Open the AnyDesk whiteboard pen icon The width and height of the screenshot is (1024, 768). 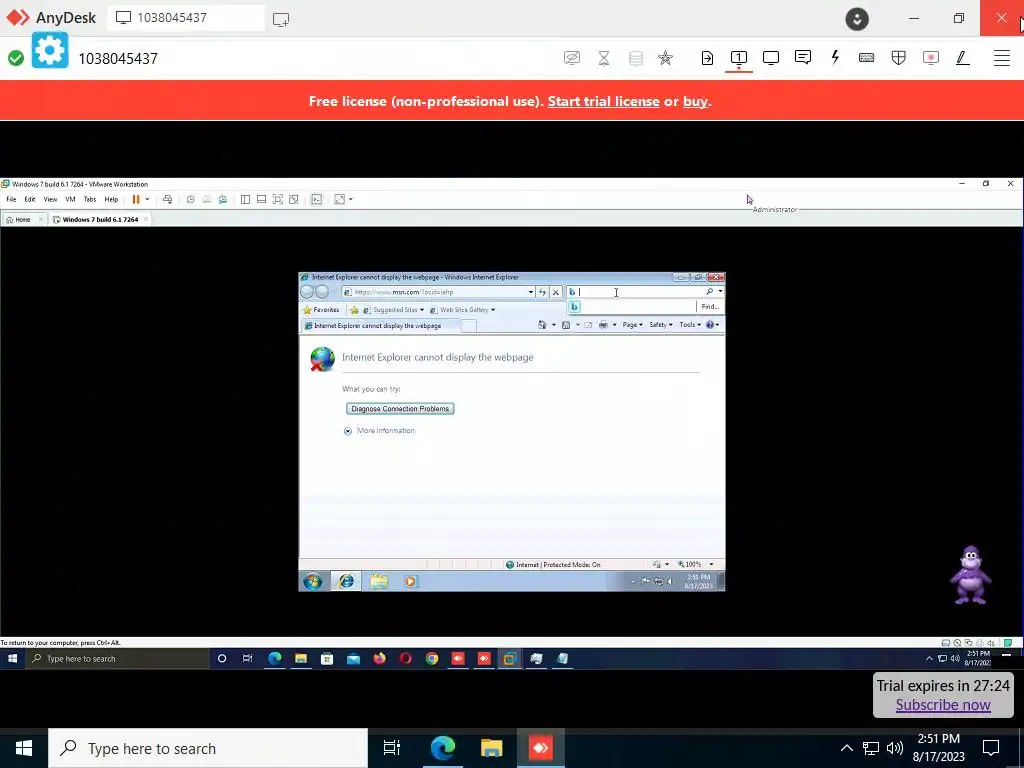pos(963,57)
